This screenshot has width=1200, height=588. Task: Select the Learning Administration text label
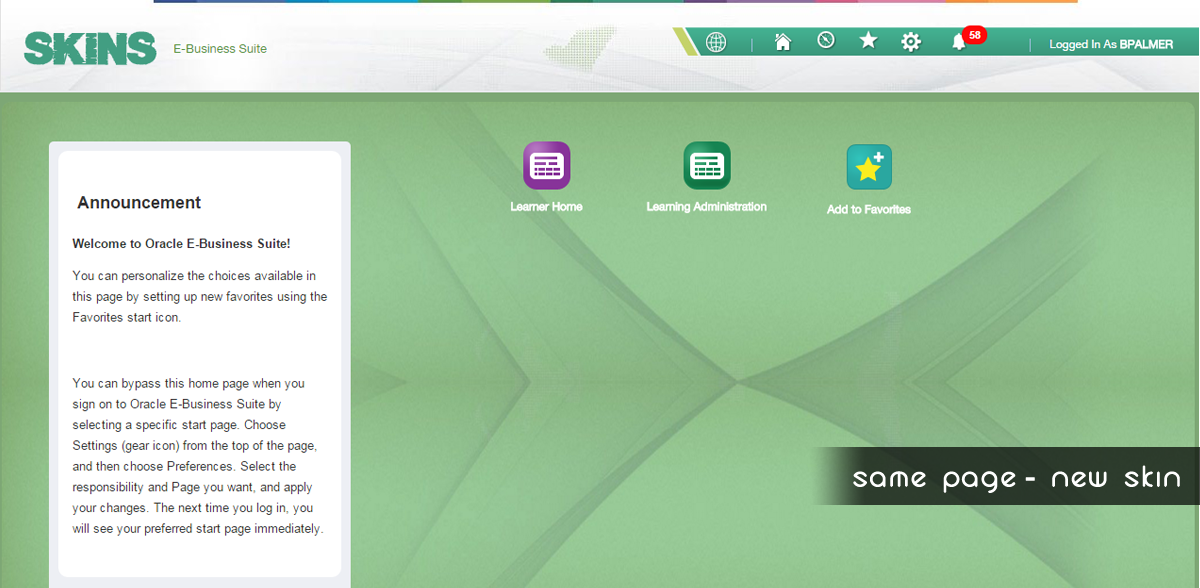[706, 207]
